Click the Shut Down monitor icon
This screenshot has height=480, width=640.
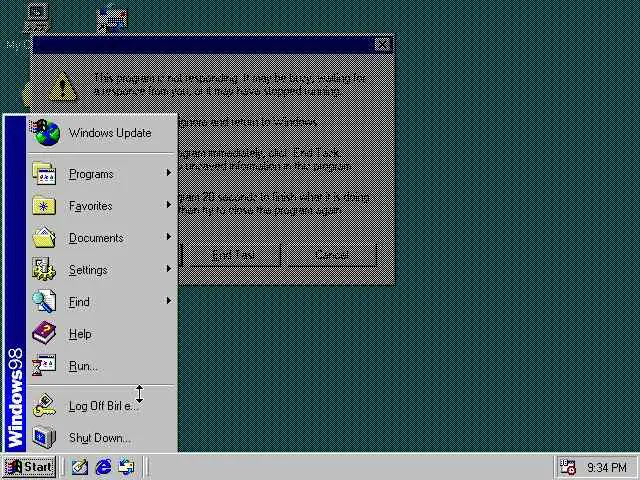(44, 437)
